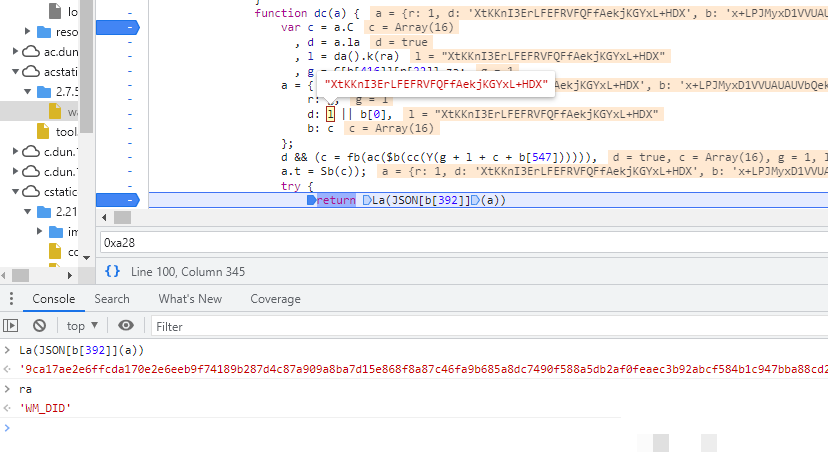
Task: Open the top JavaScript context dropdown
Action: tap(82, 326)
